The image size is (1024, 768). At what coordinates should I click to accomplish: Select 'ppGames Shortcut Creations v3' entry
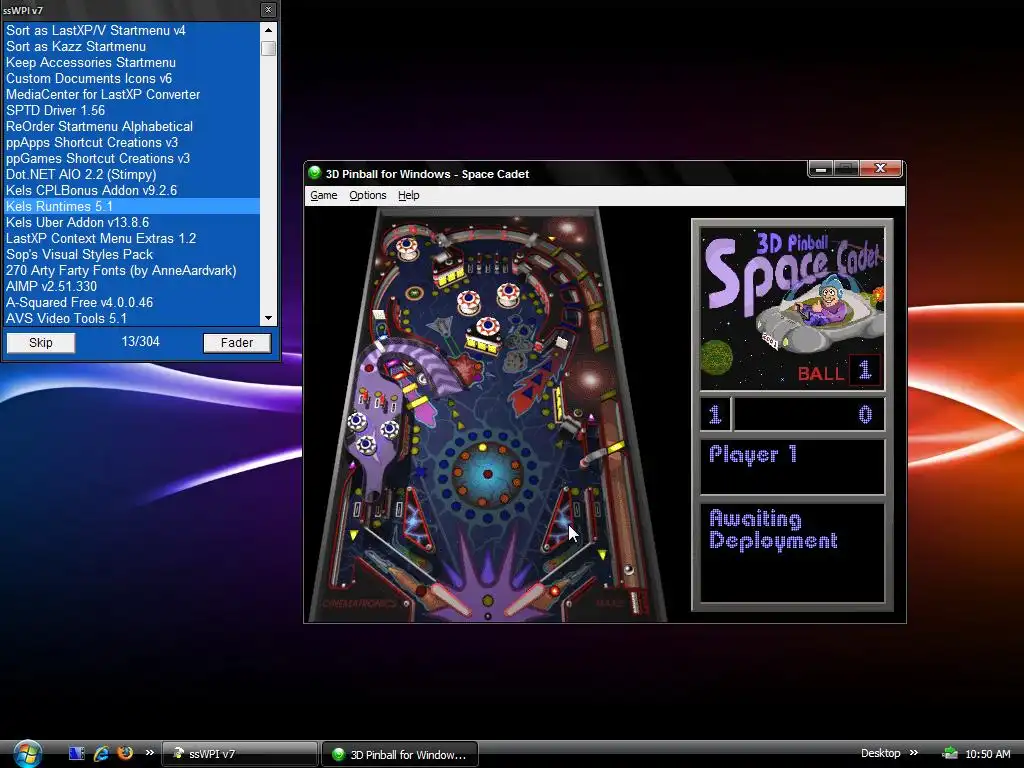(x=132, y=158)
